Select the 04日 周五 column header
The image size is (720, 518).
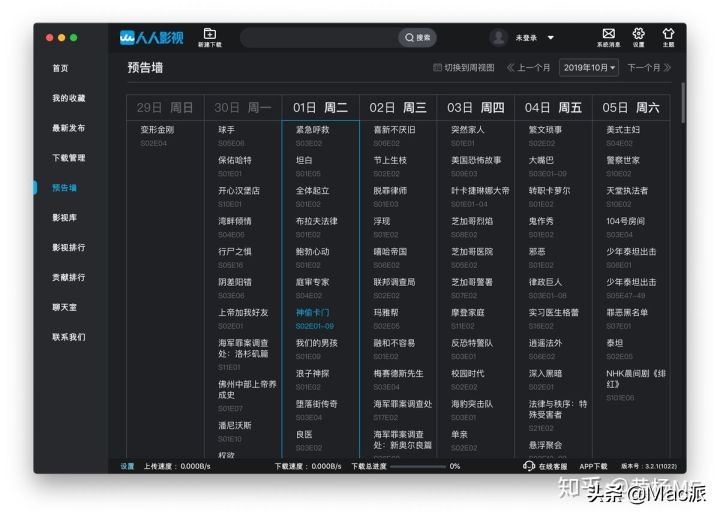point(553,107)
